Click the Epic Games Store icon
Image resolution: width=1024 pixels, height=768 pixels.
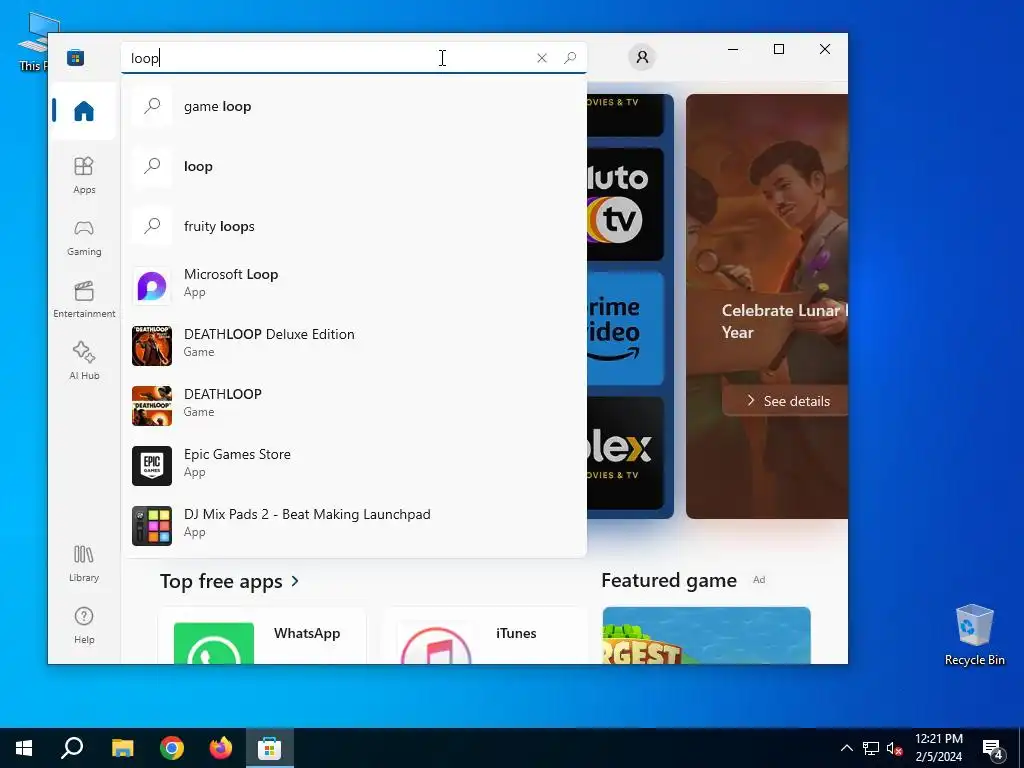[x=152, y=466]
